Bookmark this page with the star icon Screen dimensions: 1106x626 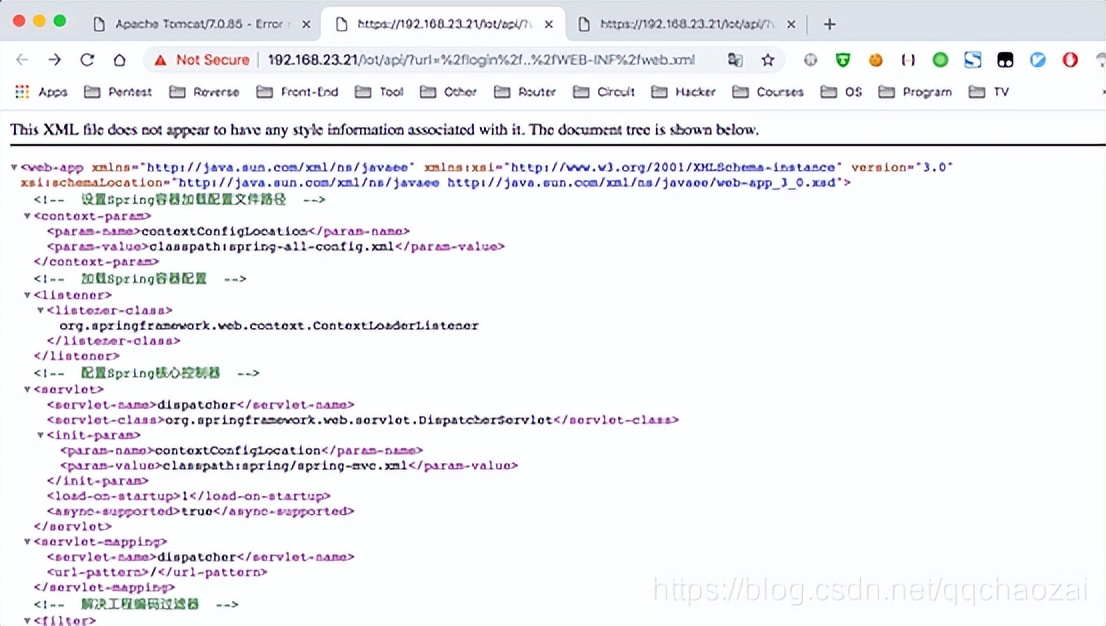(x=767, y=60)
